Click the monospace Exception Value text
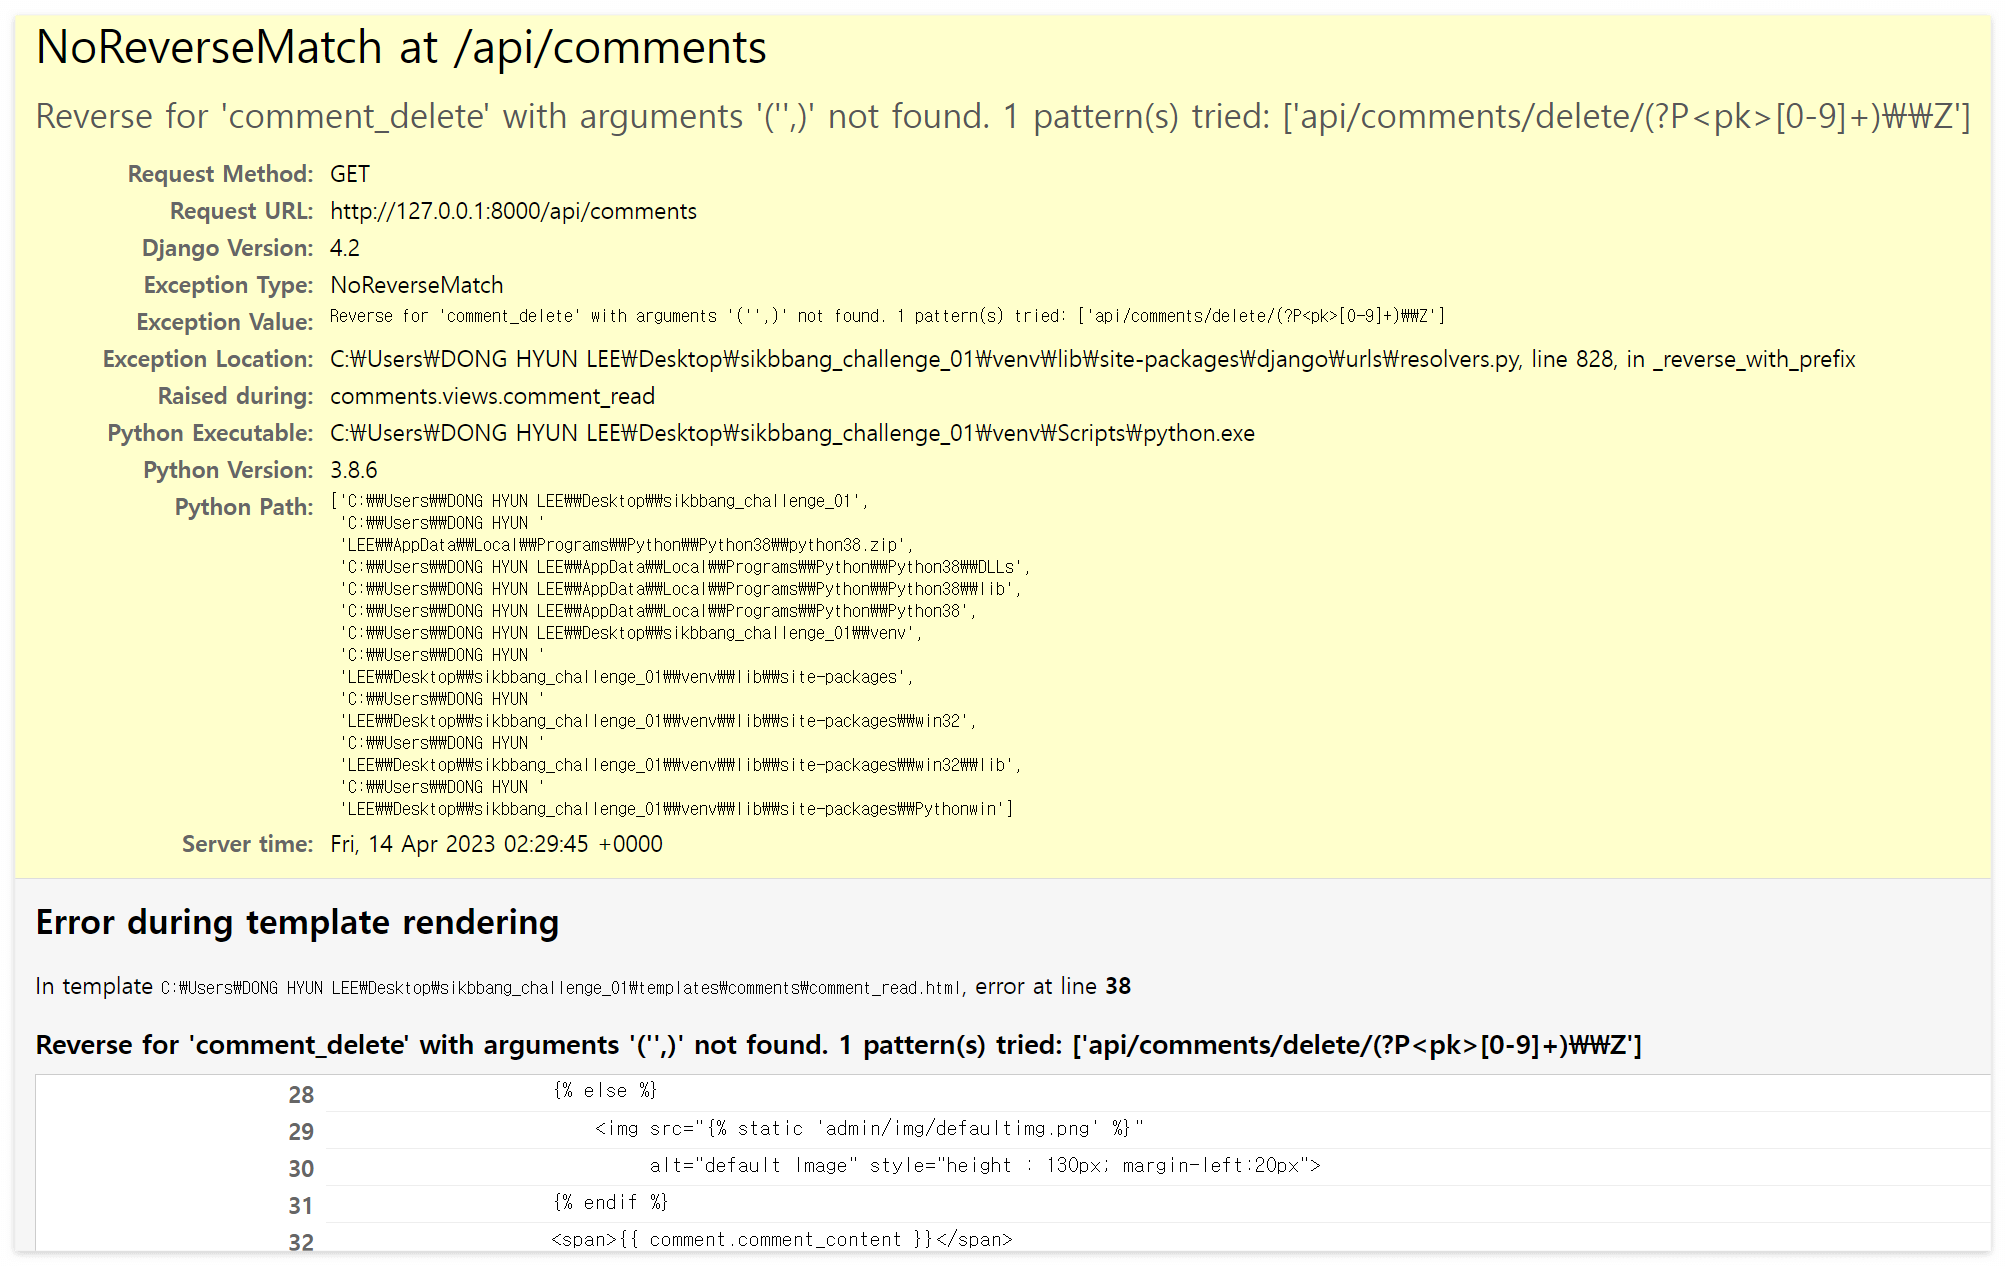Screen dimensions: 2006x1266 (x=886, y=316)
